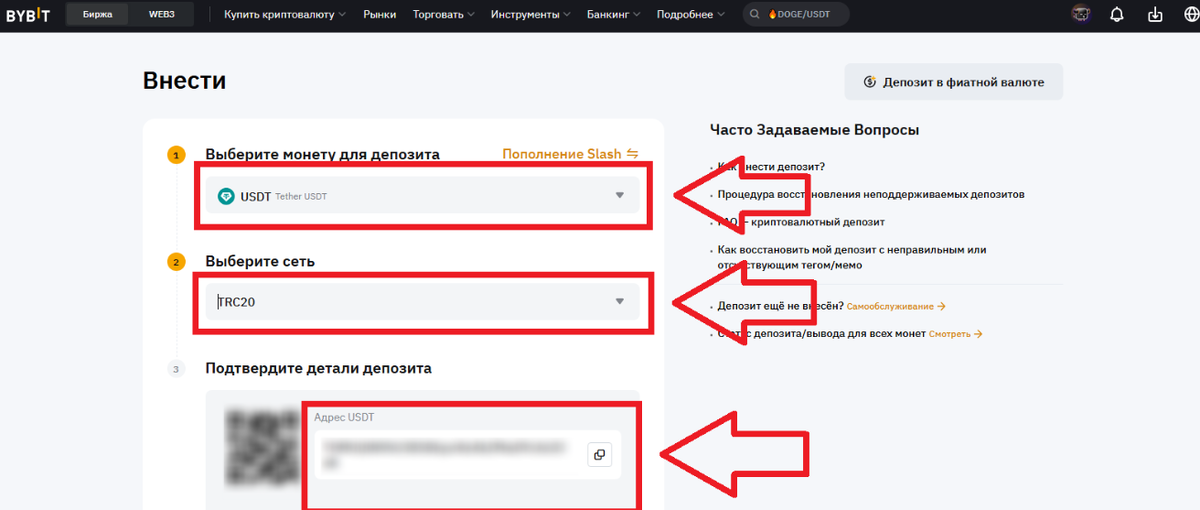This screenshot has width=1200, height=510.
Task: Click Подтвердите детали депозита label
Action: [318, 368]
